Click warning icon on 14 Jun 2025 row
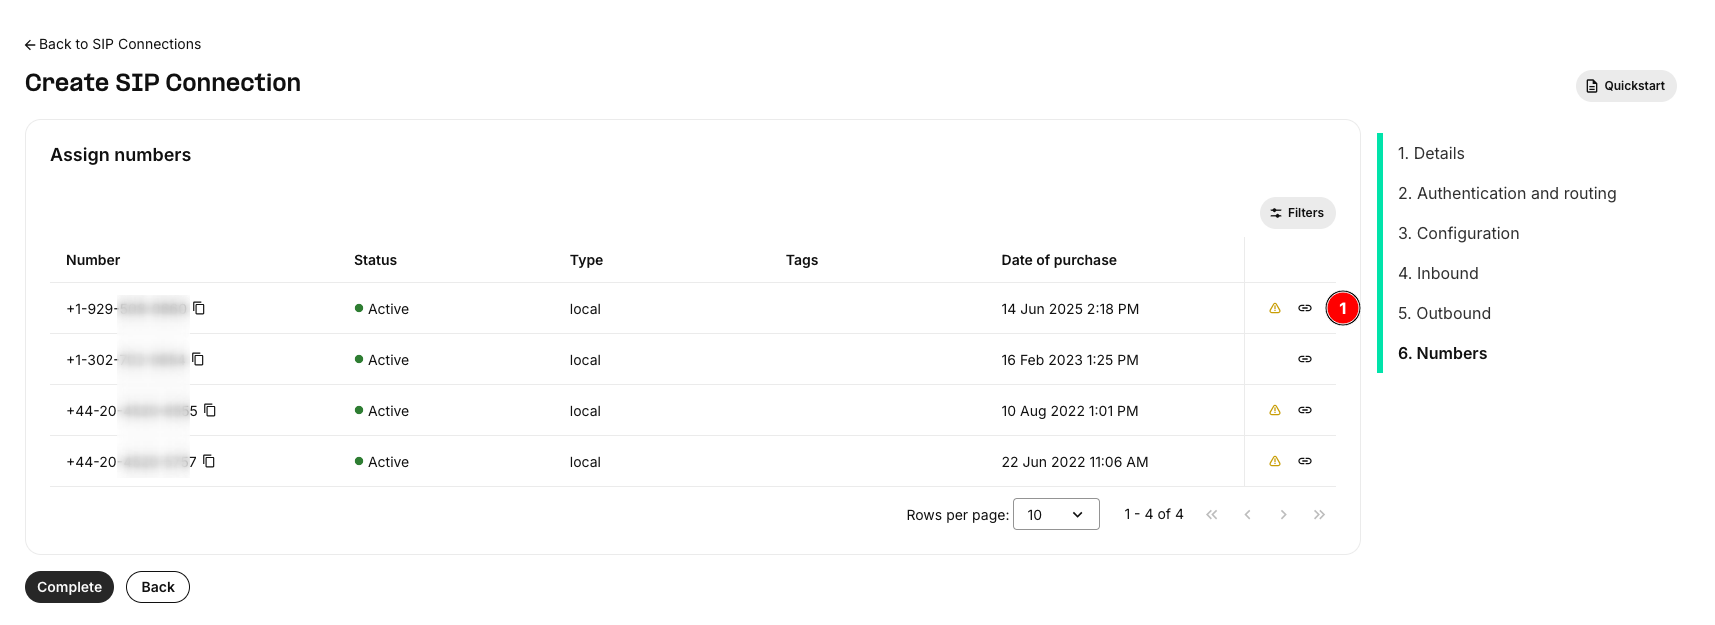 click(x=1275, y=308)
